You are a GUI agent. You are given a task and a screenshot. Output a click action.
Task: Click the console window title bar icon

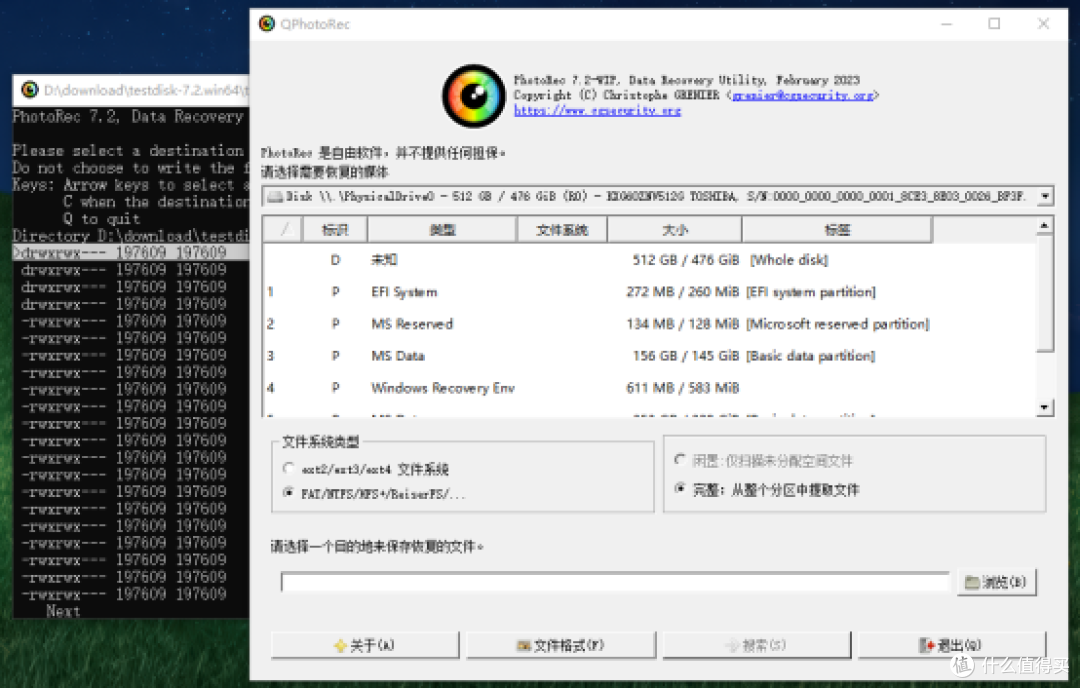point(30,90)
